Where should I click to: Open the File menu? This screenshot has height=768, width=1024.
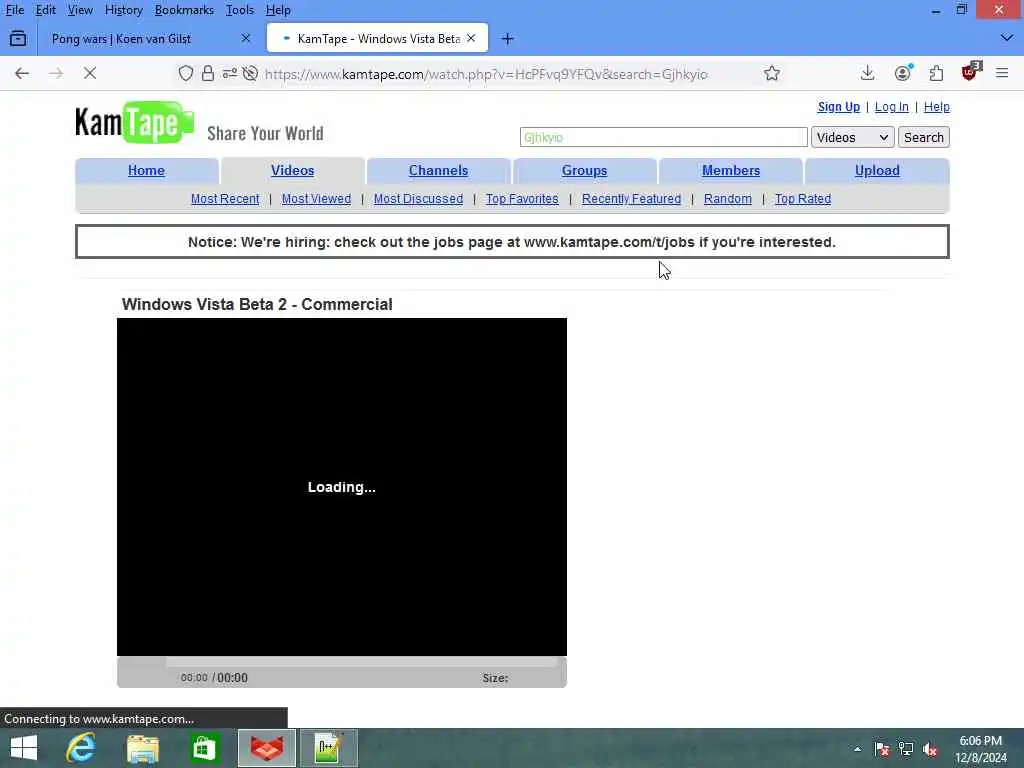[14, 10]
